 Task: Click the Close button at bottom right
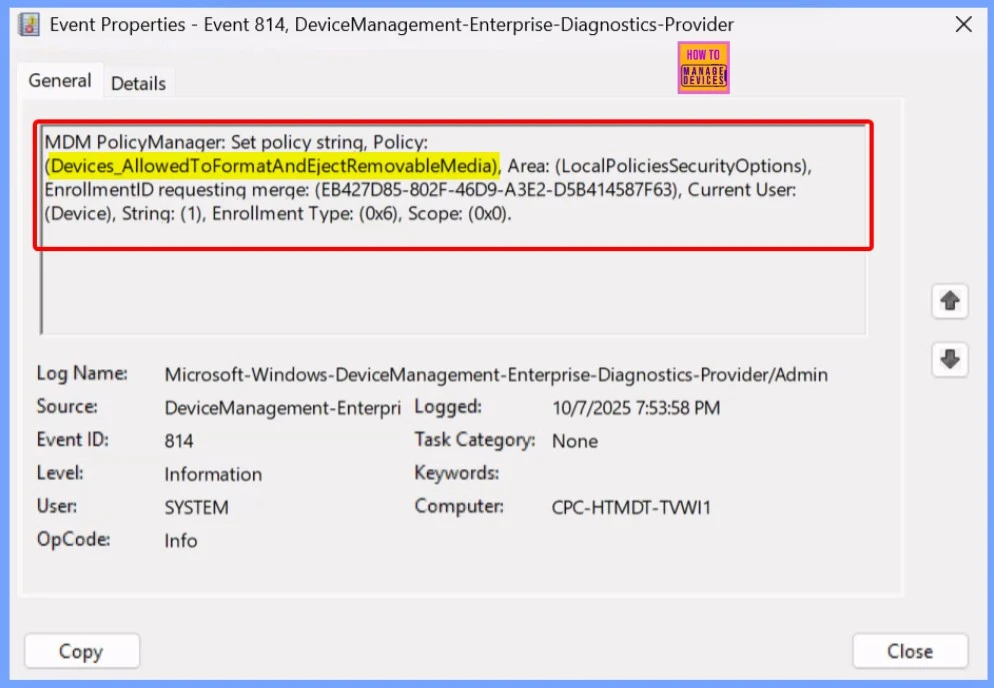click(x=909, y=651)
